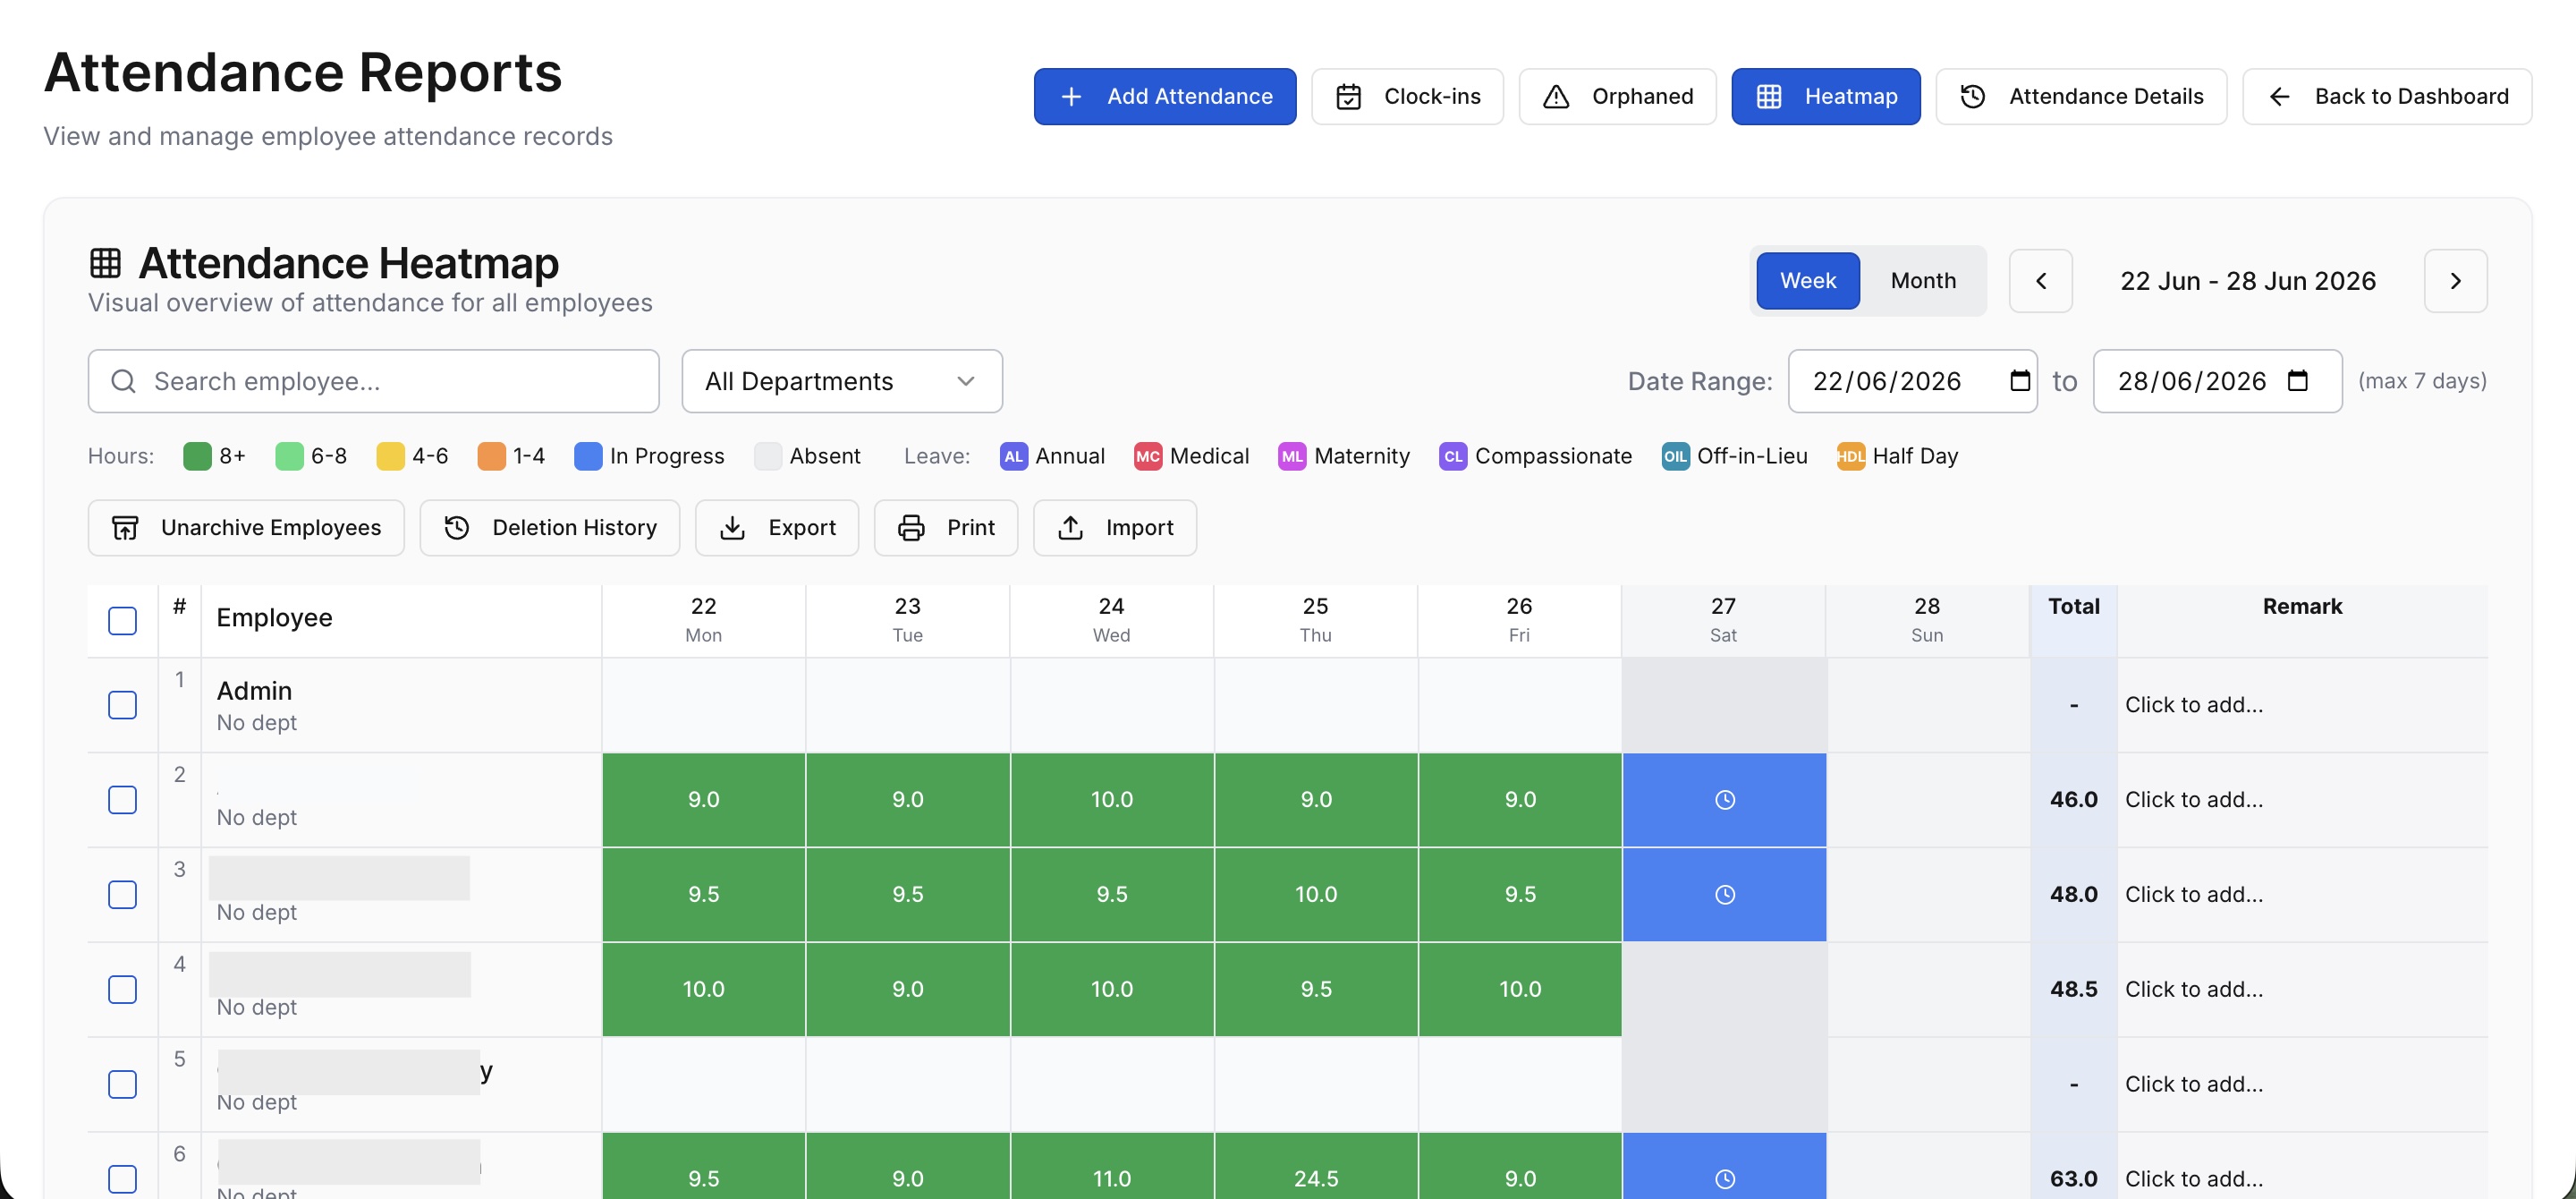Export the attendance data
Screen dimensions: 2576x1199
coord(777,527)
